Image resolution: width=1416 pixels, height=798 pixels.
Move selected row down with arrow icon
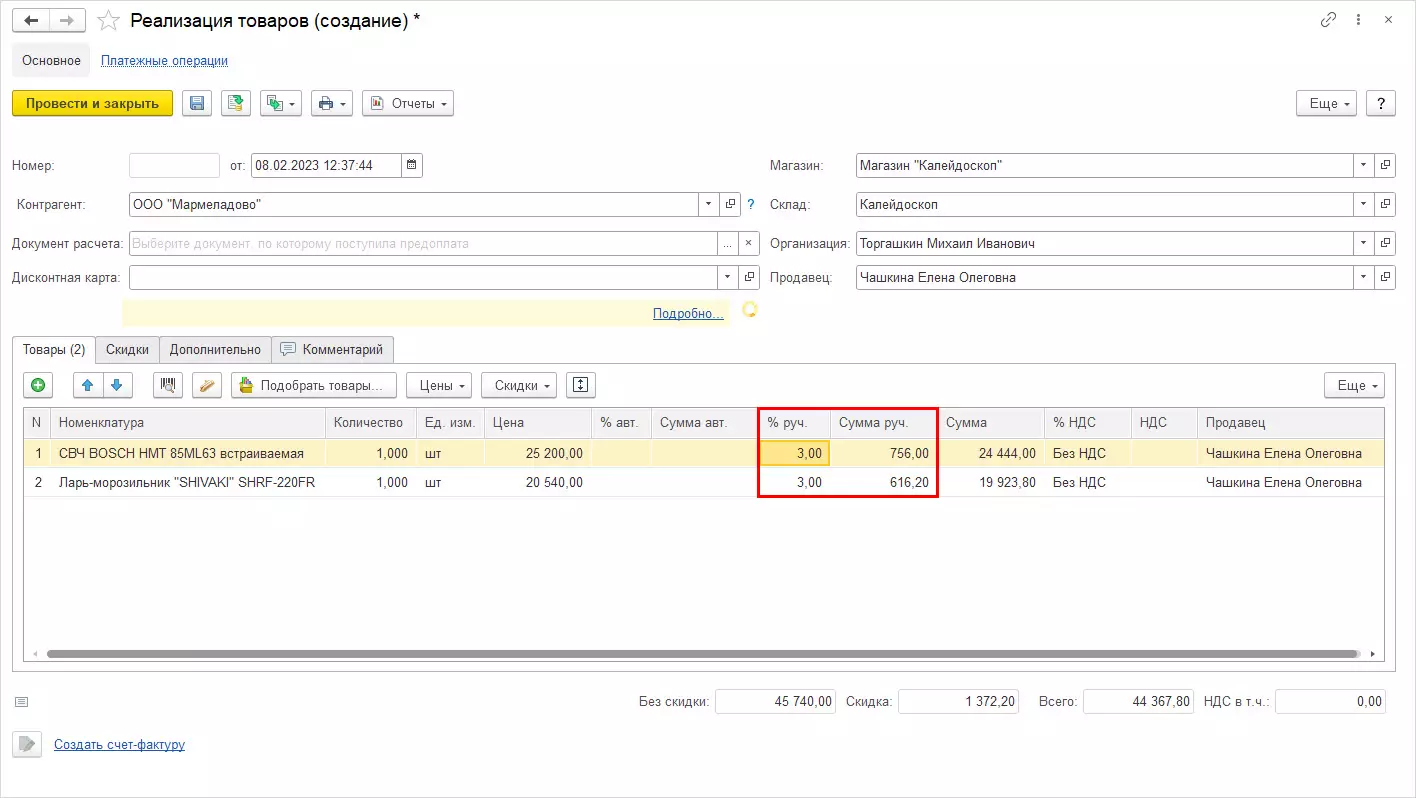117,385
